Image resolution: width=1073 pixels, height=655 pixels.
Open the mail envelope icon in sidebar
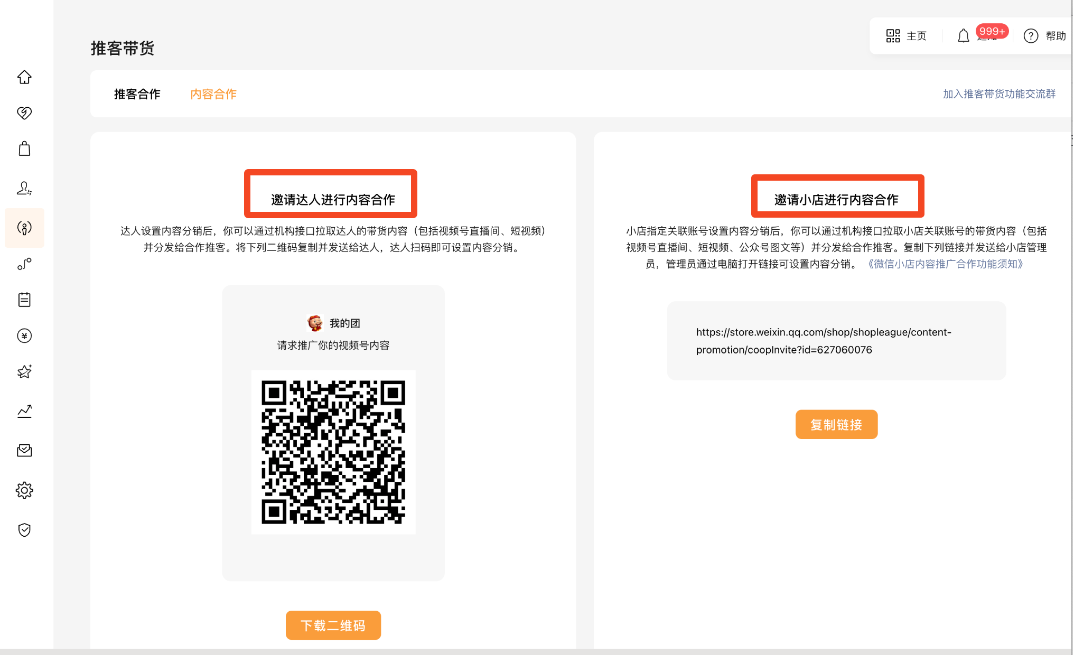click(25, 451)
